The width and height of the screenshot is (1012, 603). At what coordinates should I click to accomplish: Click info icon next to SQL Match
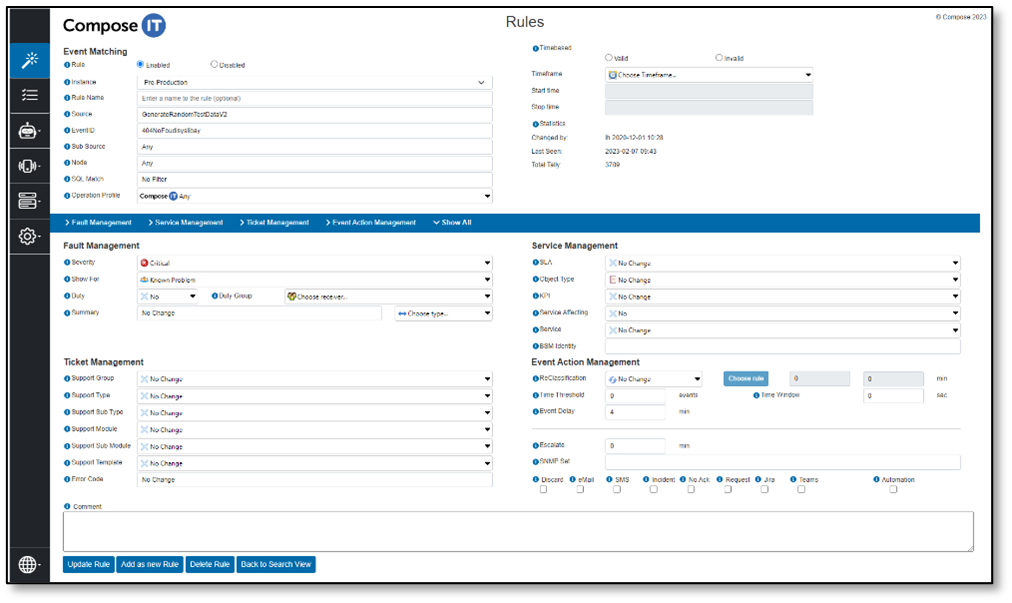coord(67,179)
